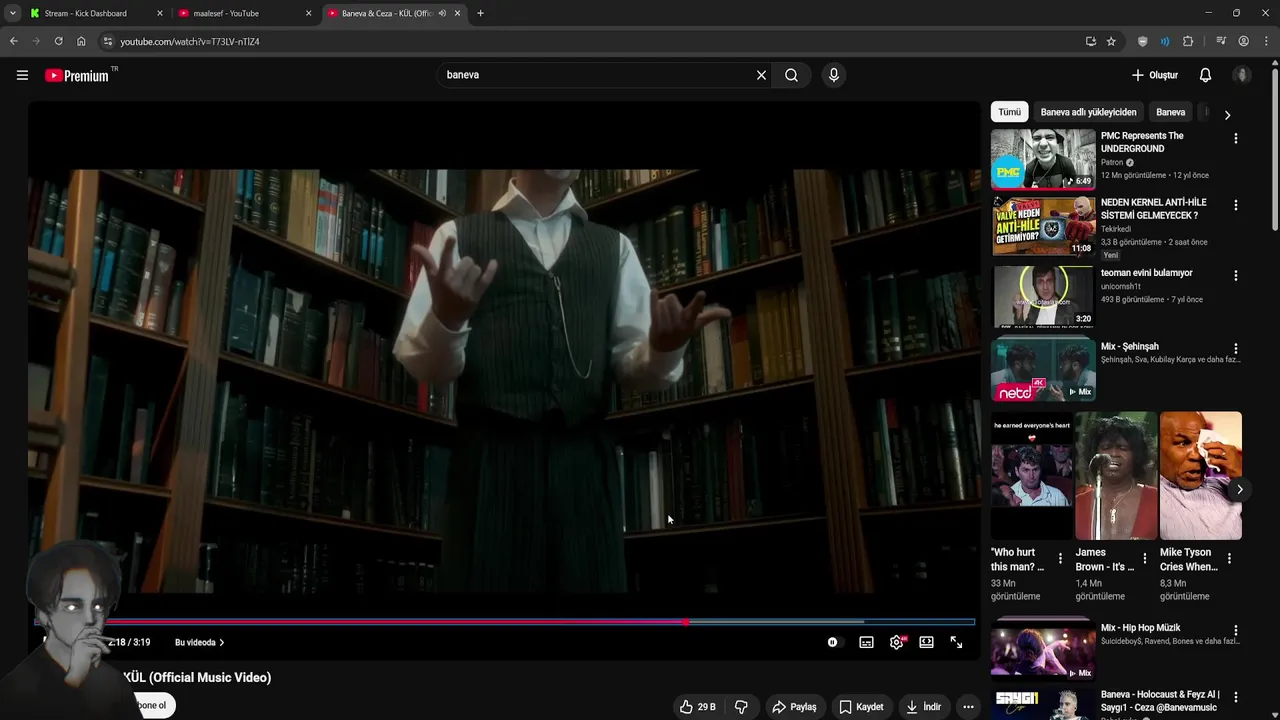Screen dimensions: 1280x720
Task: Click the Paylaş share button
Action: pos(794,707)
